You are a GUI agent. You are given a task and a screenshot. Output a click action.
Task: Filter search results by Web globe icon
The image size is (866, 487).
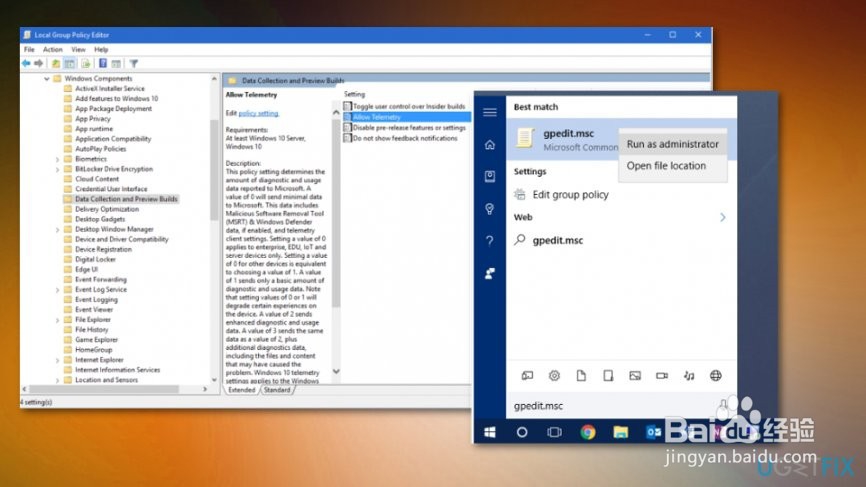point(716,375)
